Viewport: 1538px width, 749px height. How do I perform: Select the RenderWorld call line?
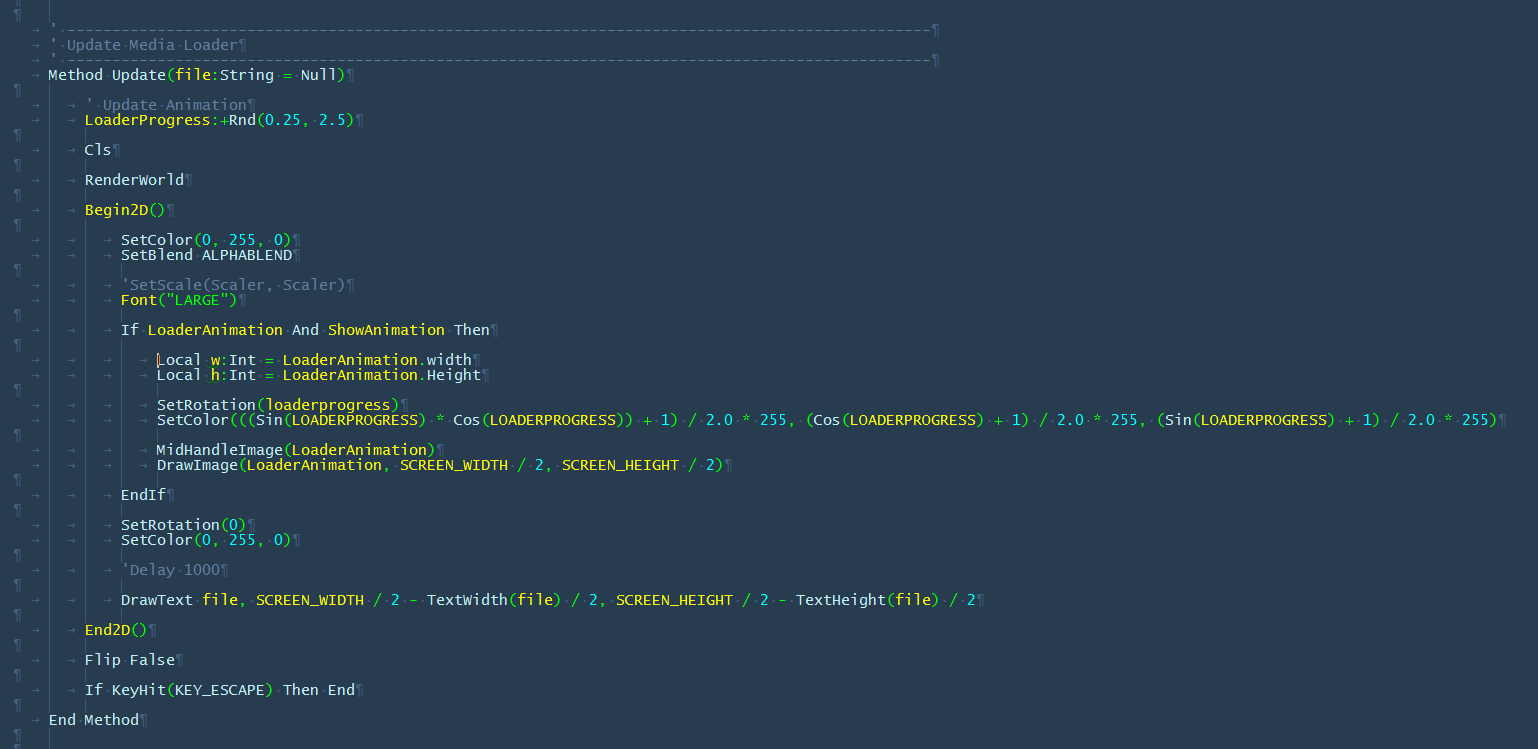pyautogui.click(x=134, y=180)
